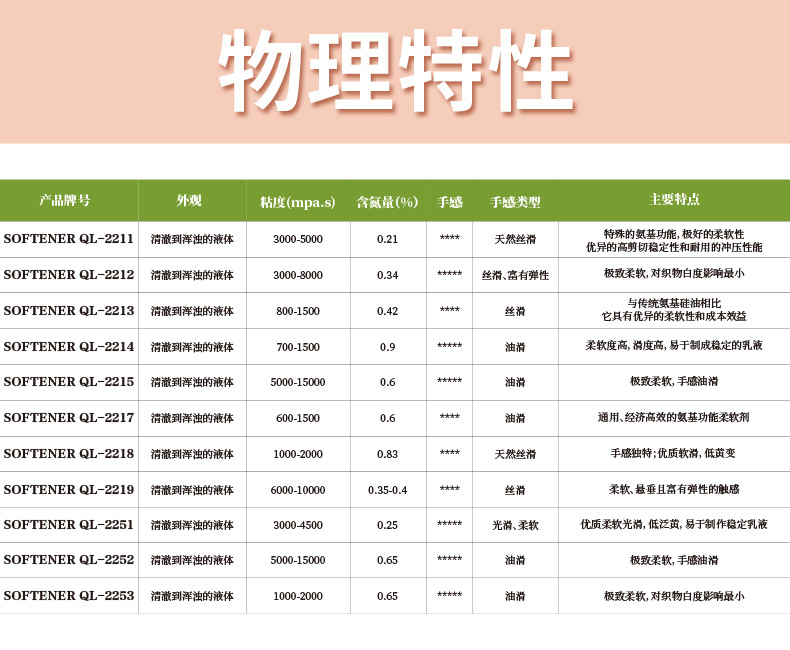Viewport: 790px width, 650px height.
Task: Click nitrogen content value 0.42
Action: [x=387, y=311]
